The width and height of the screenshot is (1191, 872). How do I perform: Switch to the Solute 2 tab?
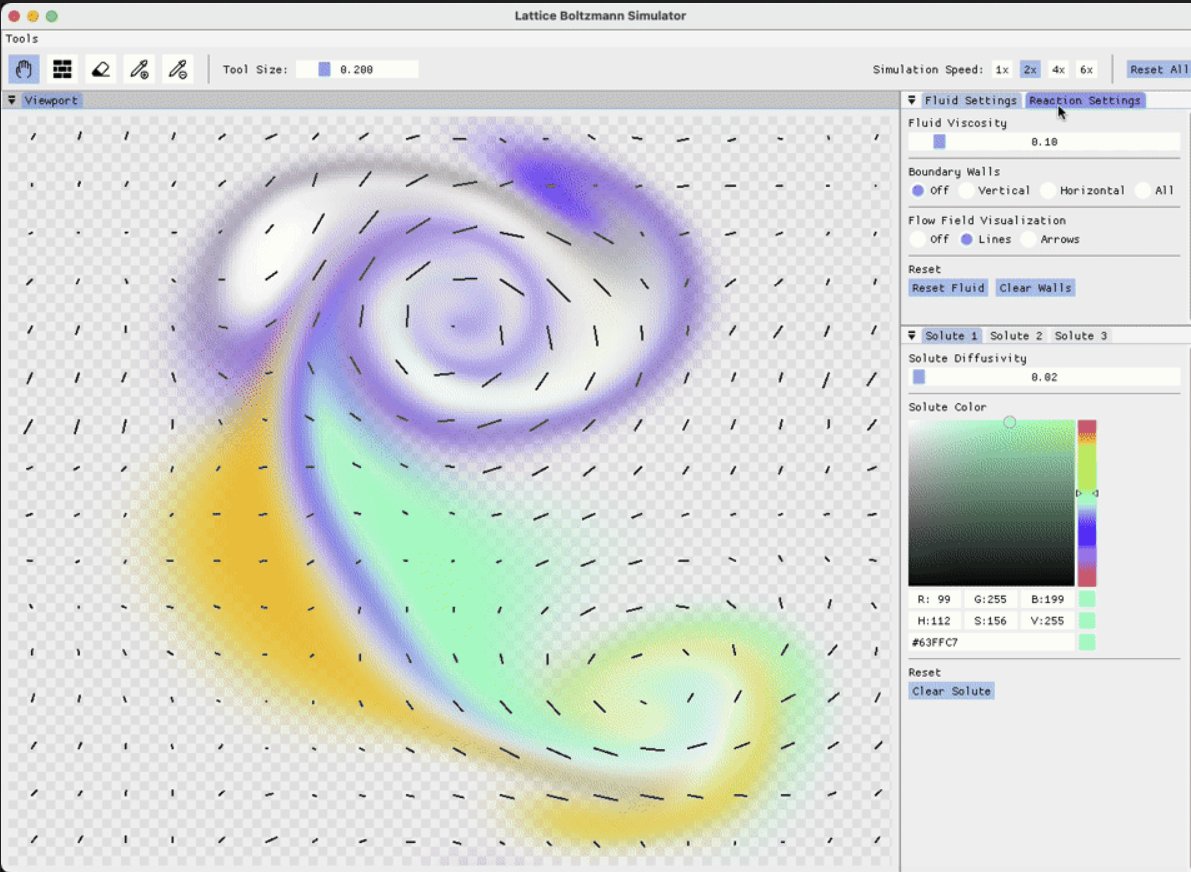pyautogui.click(x=1016, y=335)
